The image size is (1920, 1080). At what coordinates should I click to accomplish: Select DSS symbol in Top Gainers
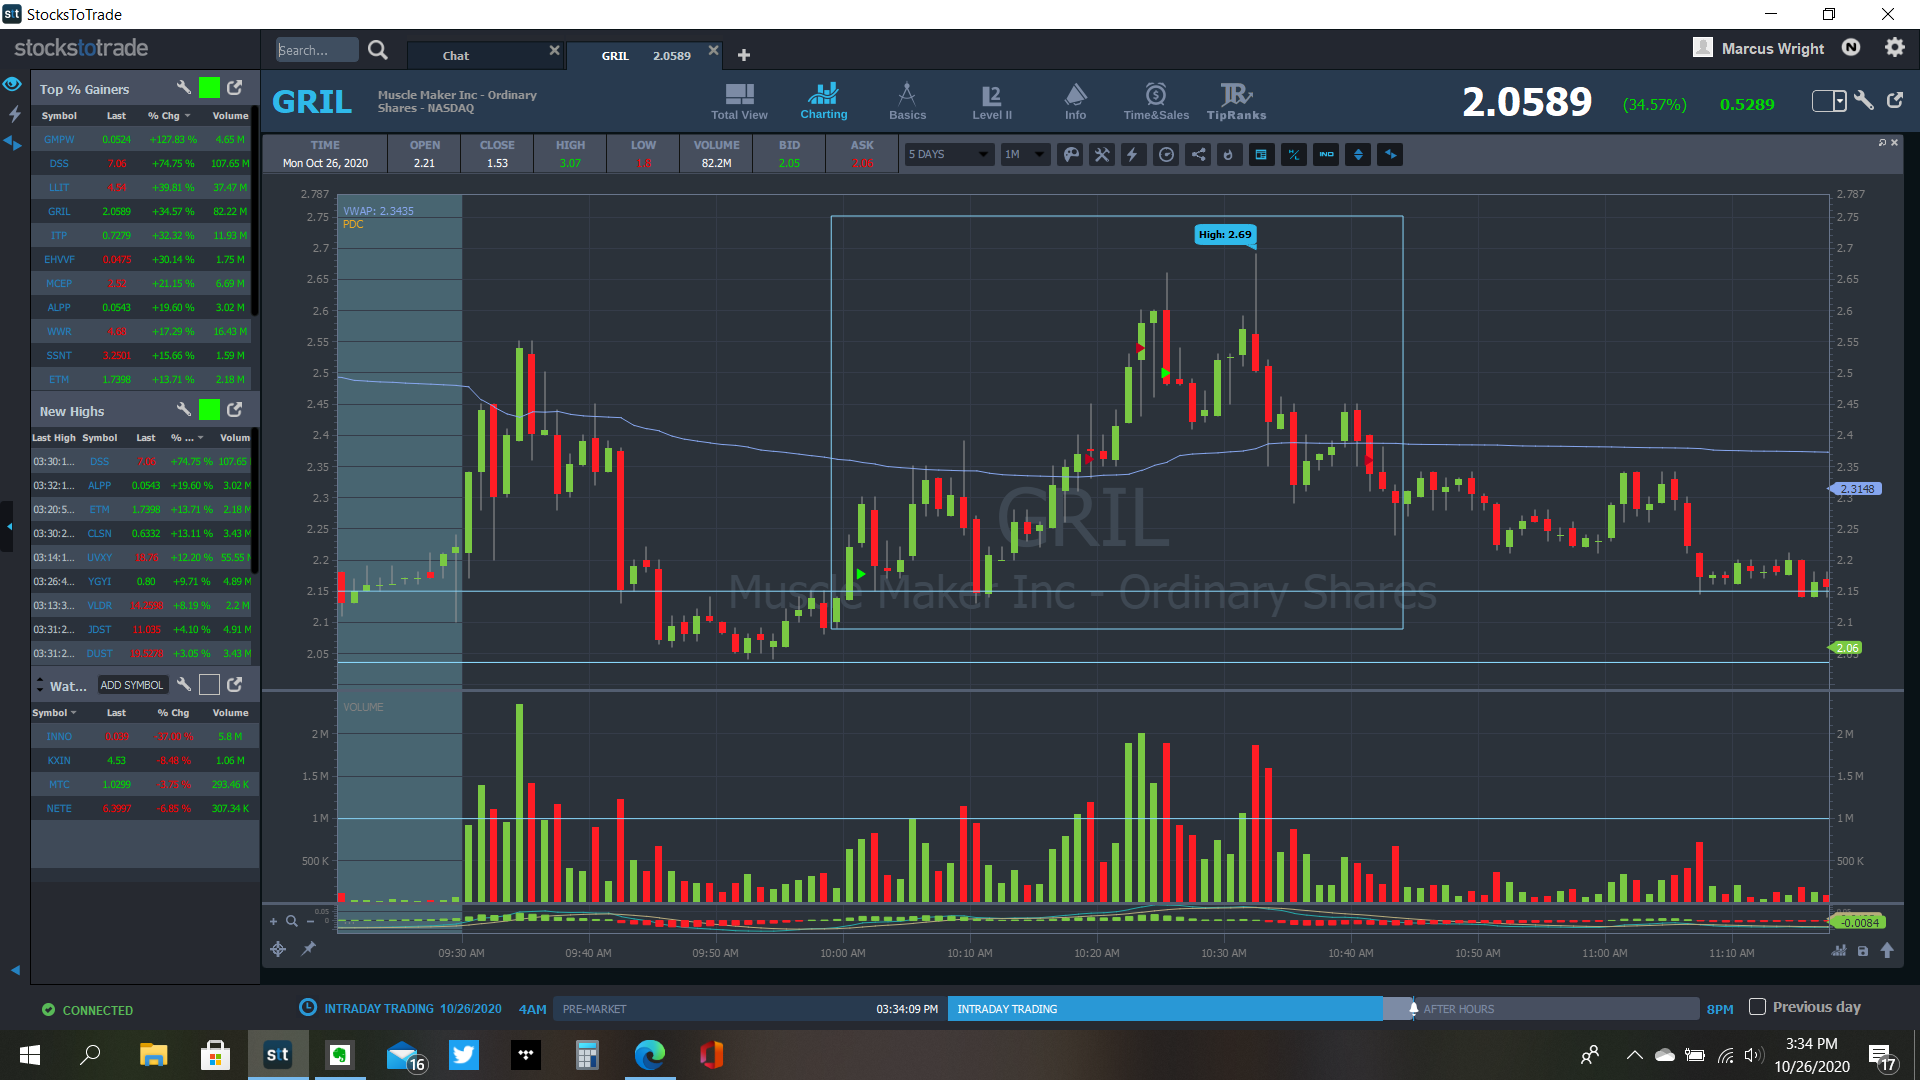59,164
